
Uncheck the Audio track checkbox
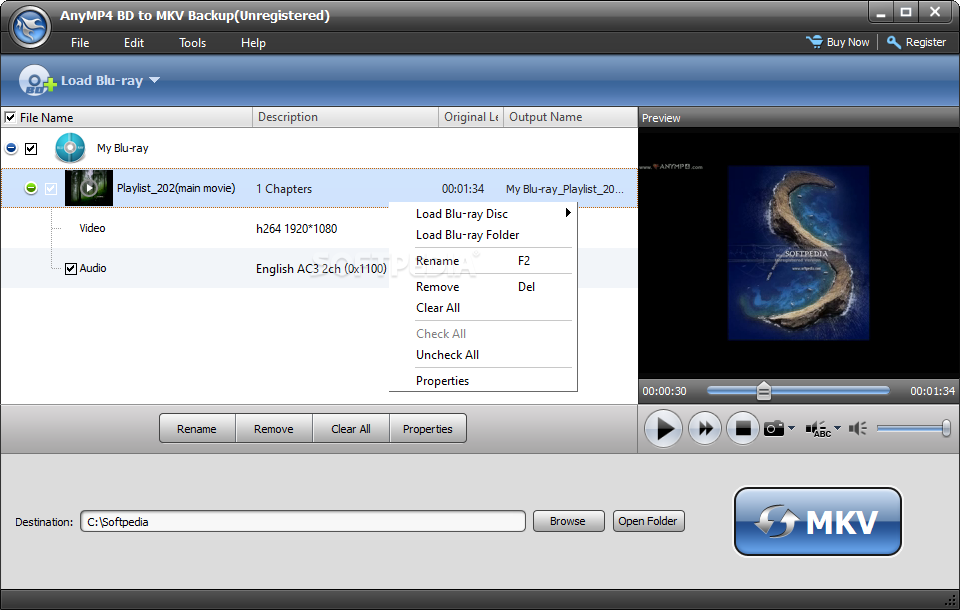tap(70, 268)
